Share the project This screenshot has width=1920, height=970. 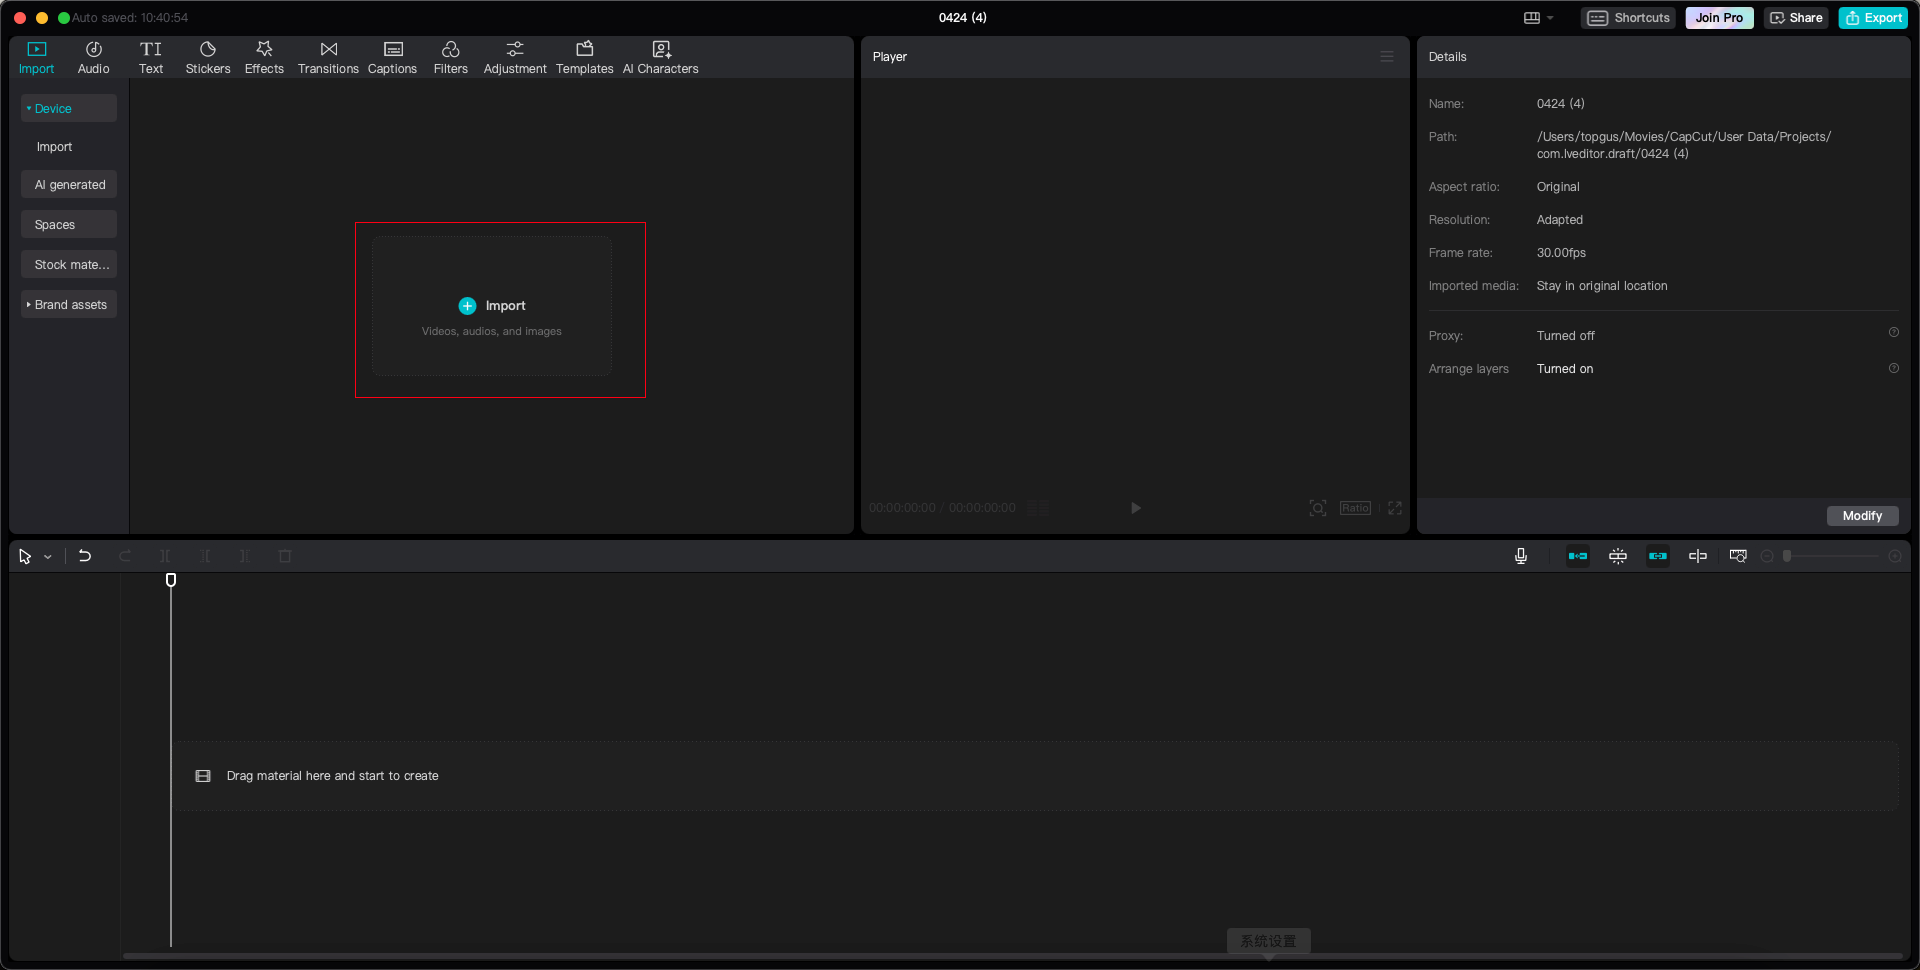1796,18
